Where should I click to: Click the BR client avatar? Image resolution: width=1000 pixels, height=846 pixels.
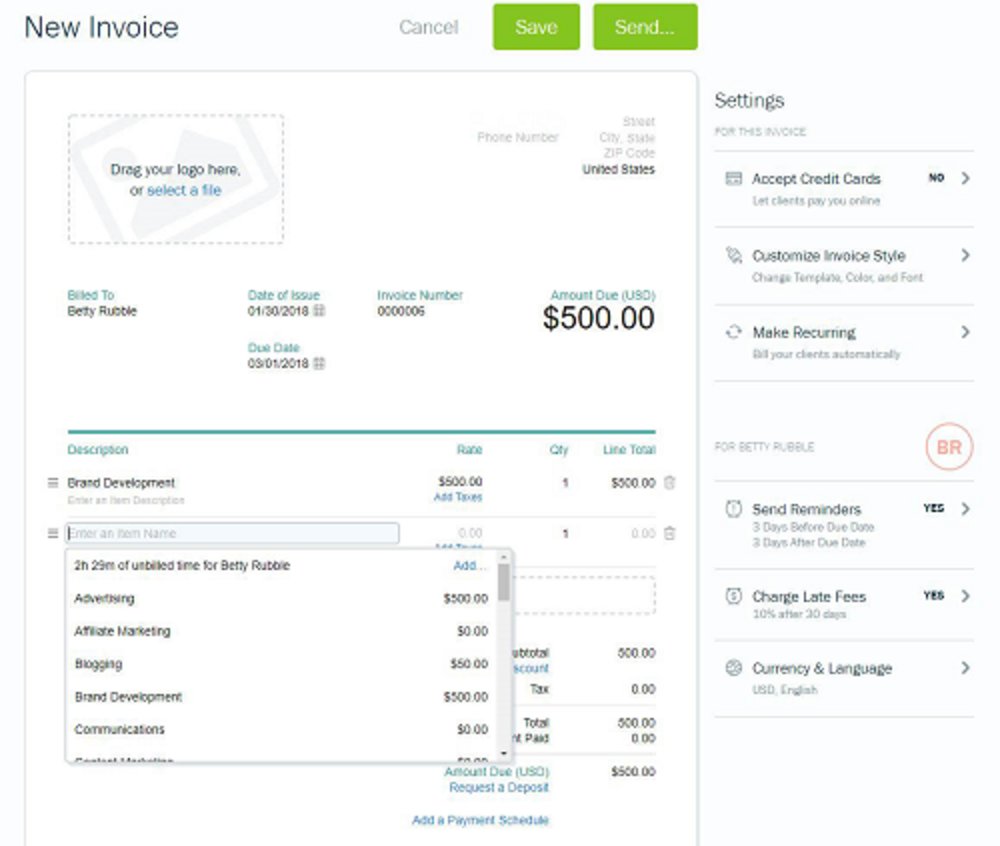949,447
